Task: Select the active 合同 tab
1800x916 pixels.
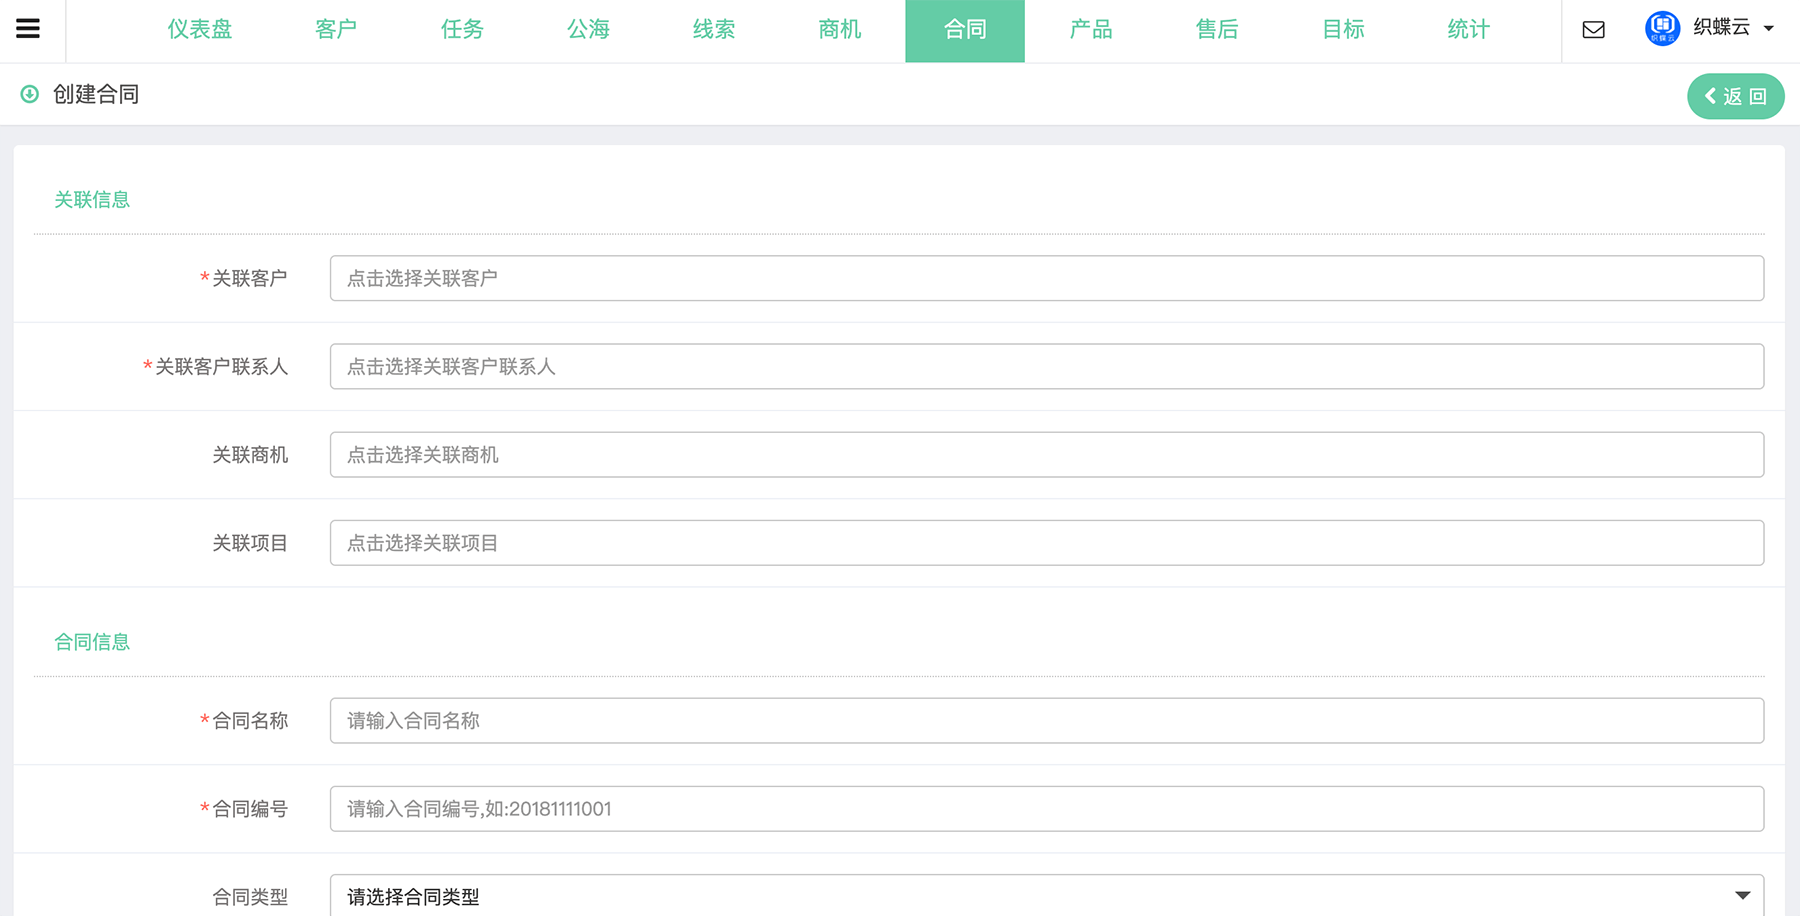Action: [x=965, y=30]
